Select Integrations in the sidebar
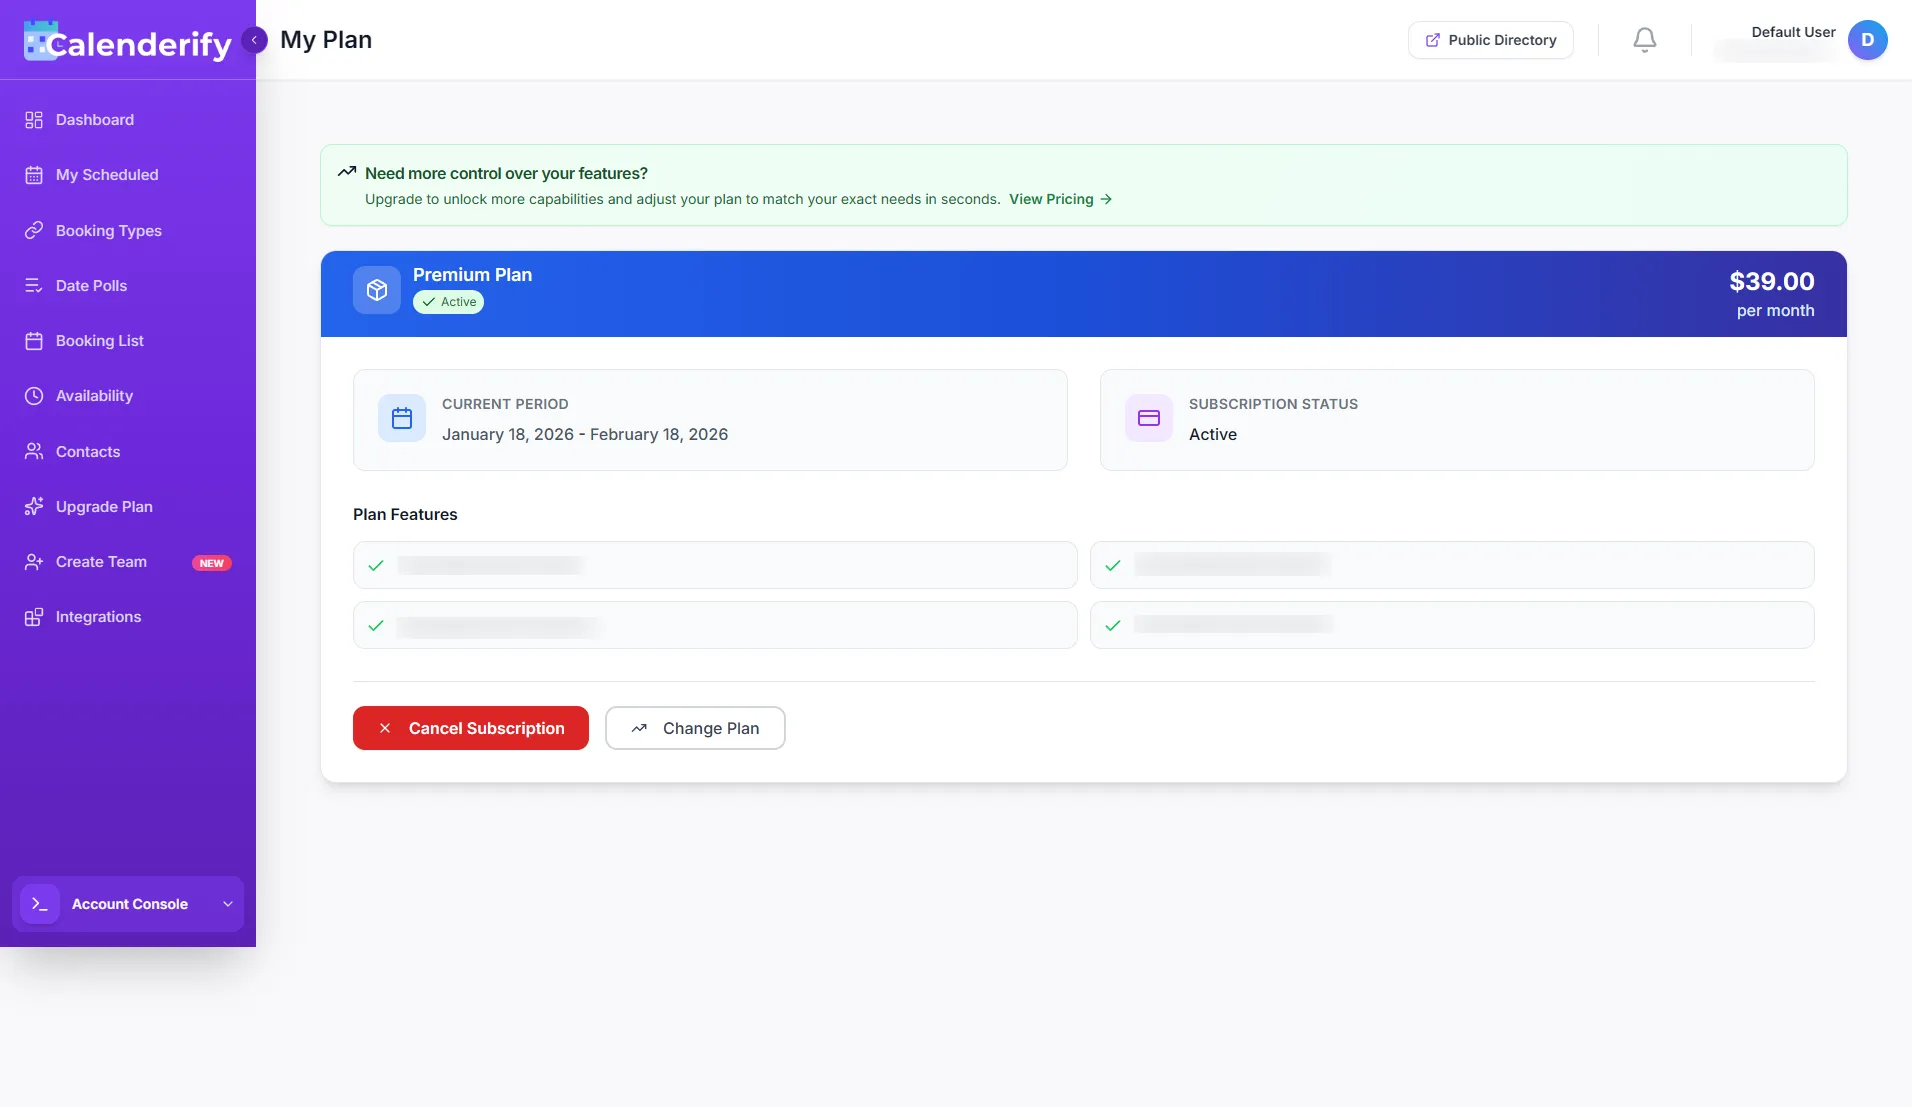This screenshot has width=1912, height=1108. [98, 617]
